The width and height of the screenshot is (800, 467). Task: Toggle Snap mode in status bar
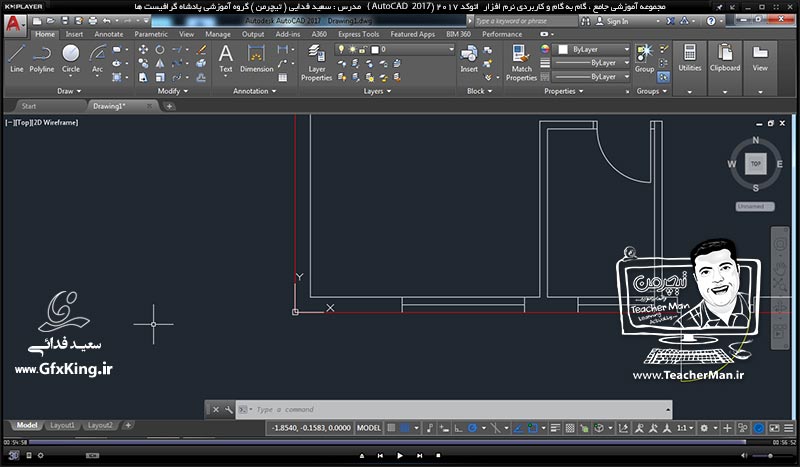tap(405, 428)
